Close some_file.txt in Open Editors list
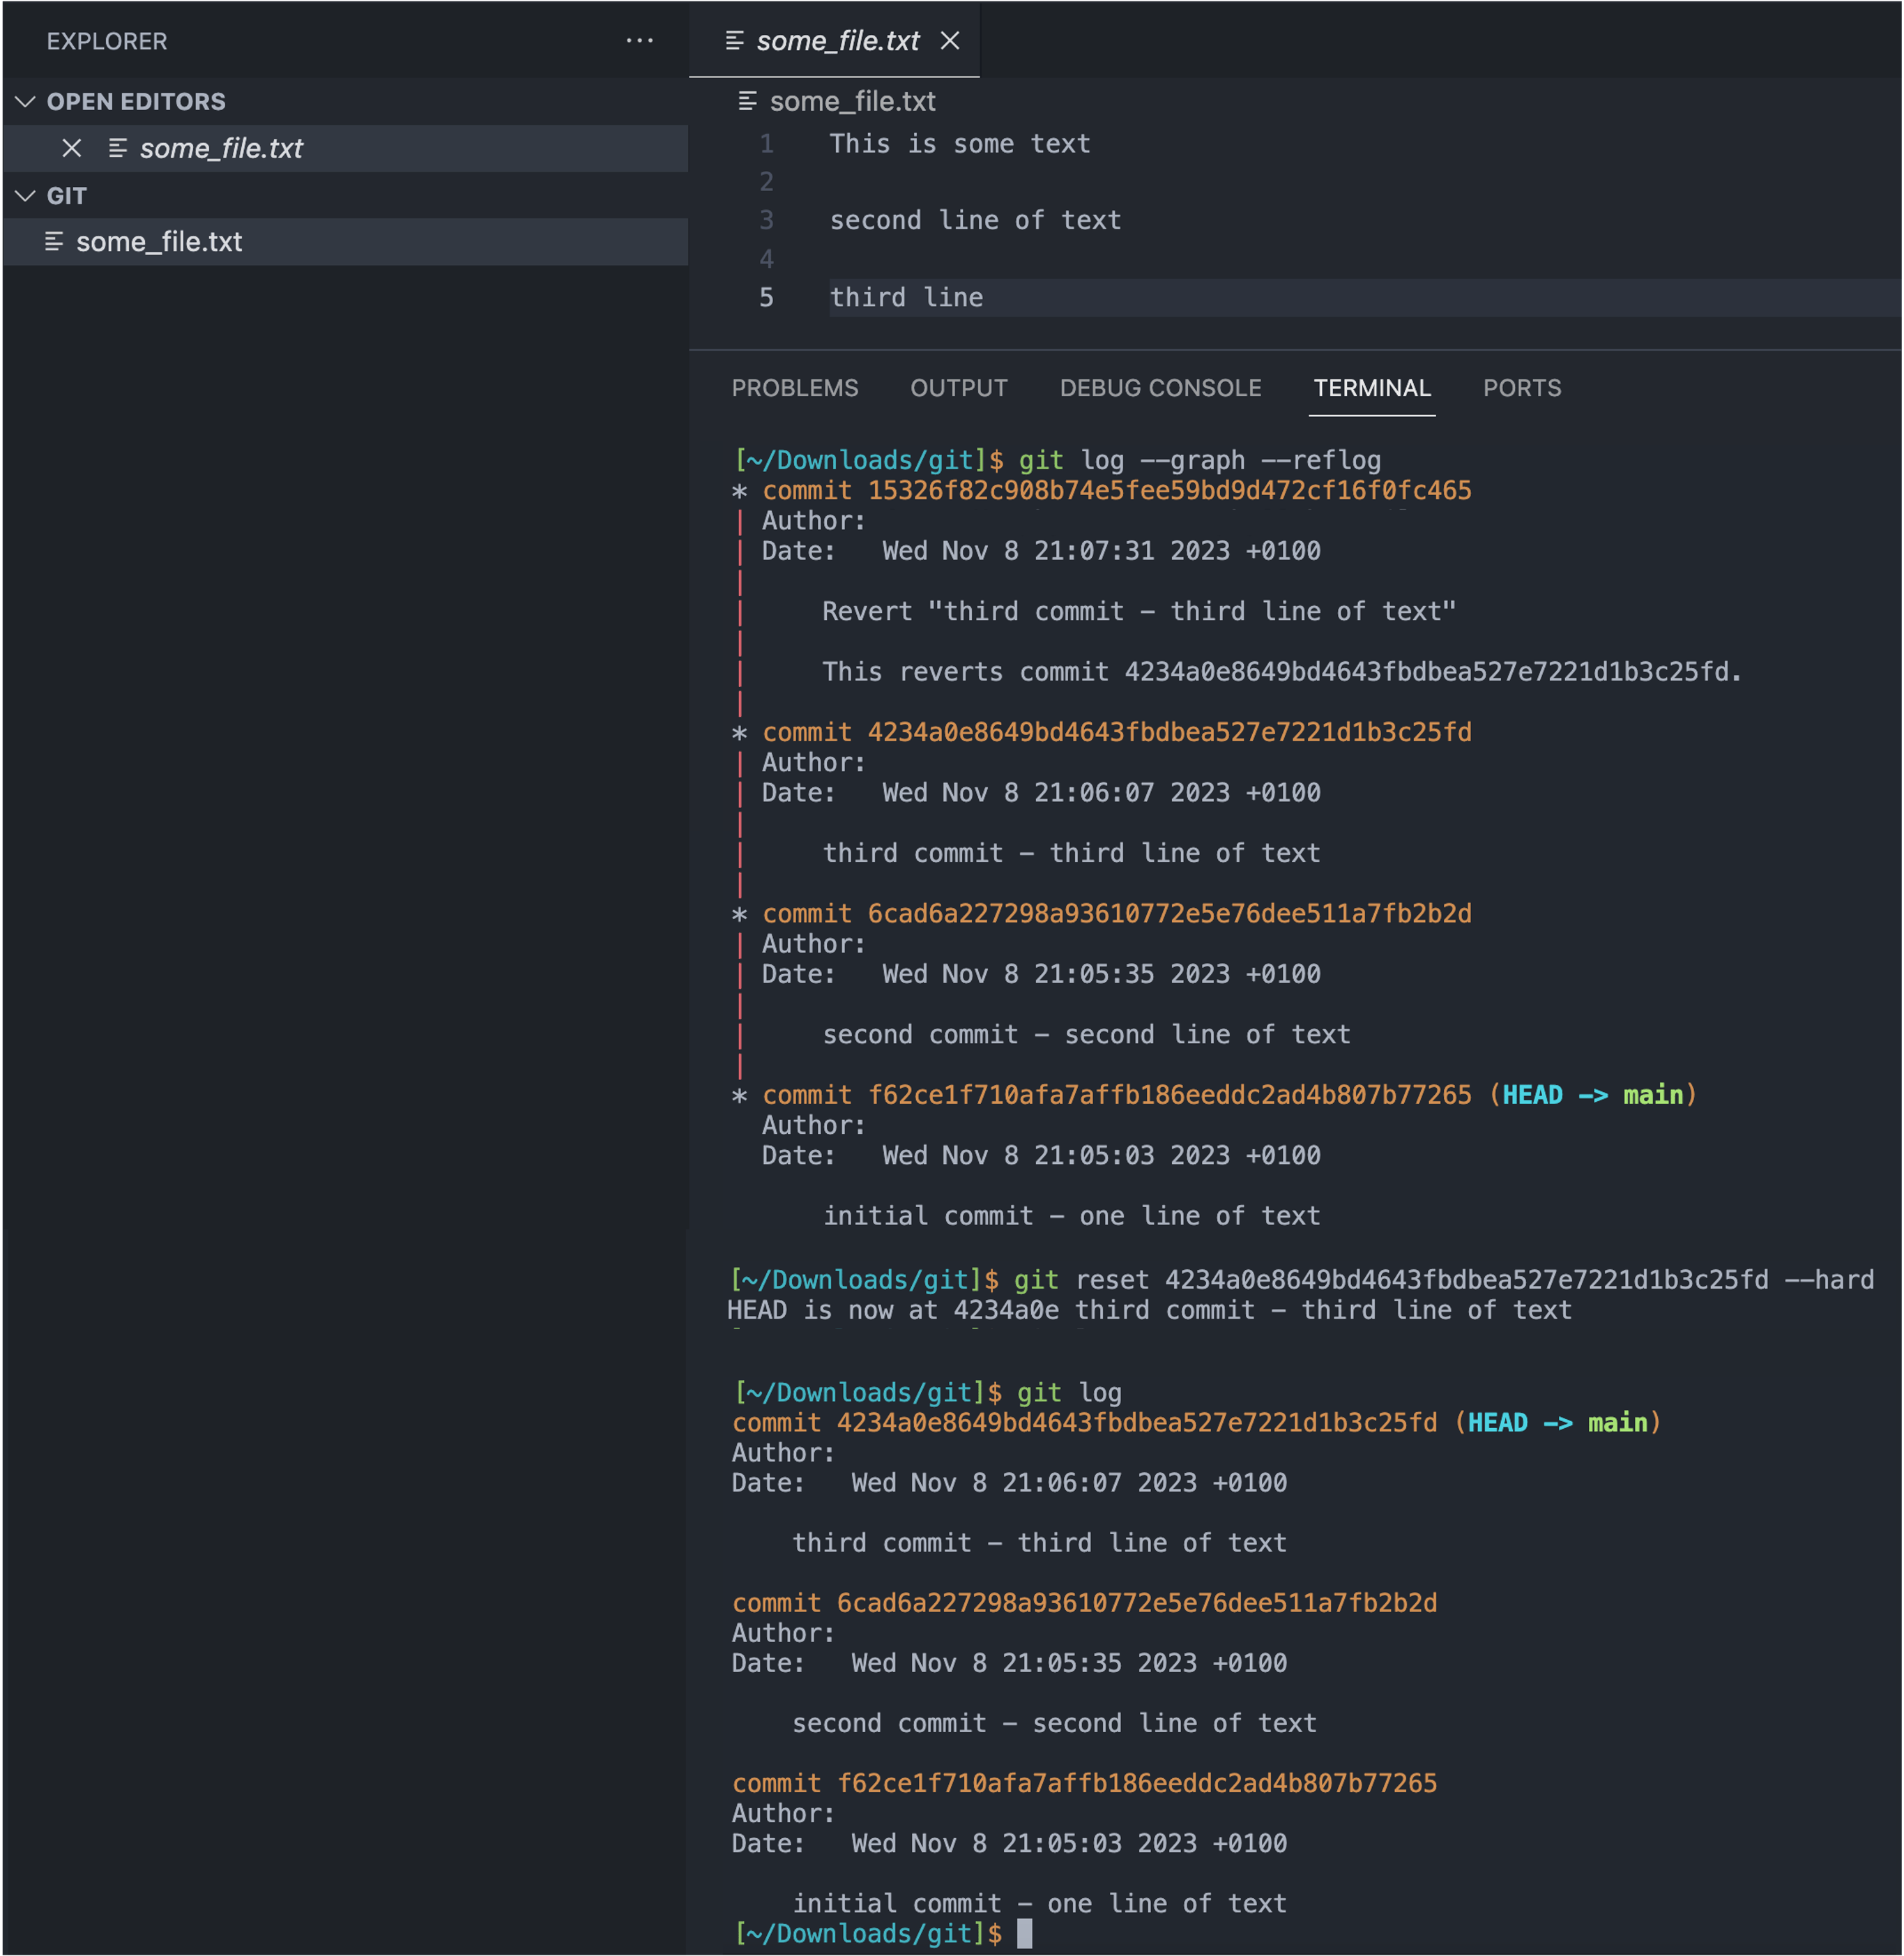Viewport: 1904px width, 1956px height. point(72,148)
